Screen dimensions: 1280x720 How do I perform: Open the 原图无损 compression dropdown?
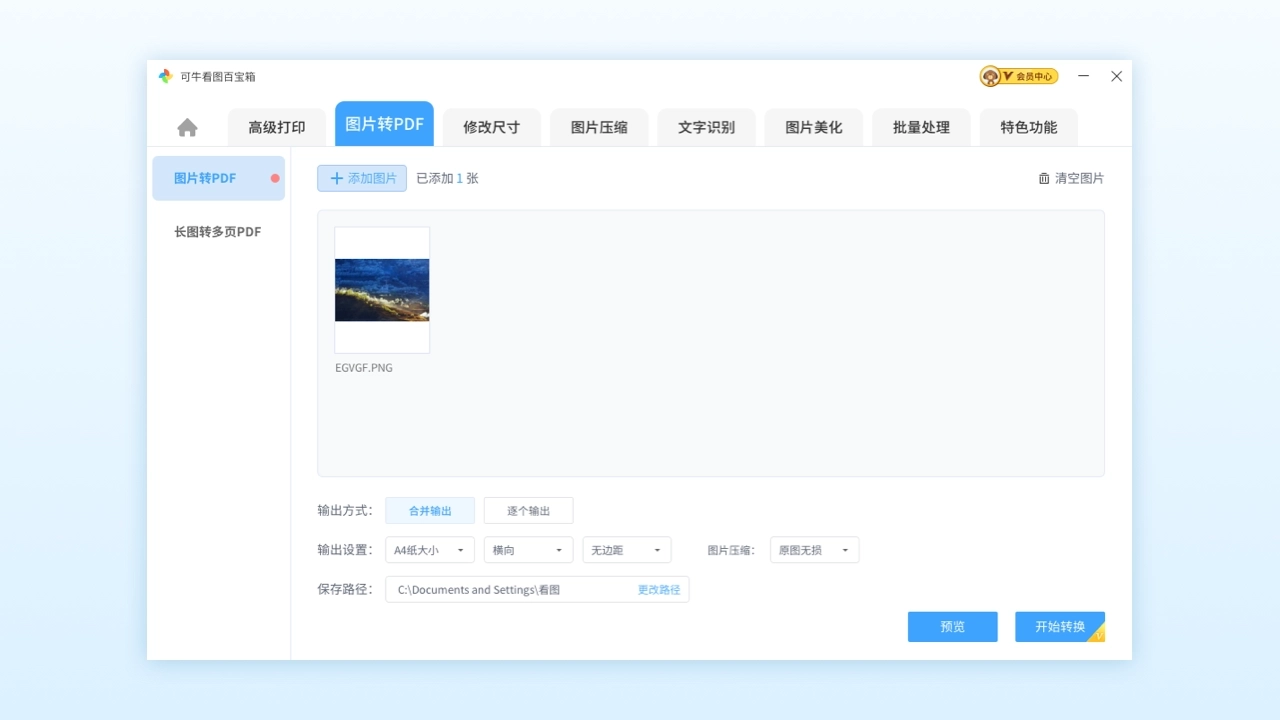pos(814,549)
